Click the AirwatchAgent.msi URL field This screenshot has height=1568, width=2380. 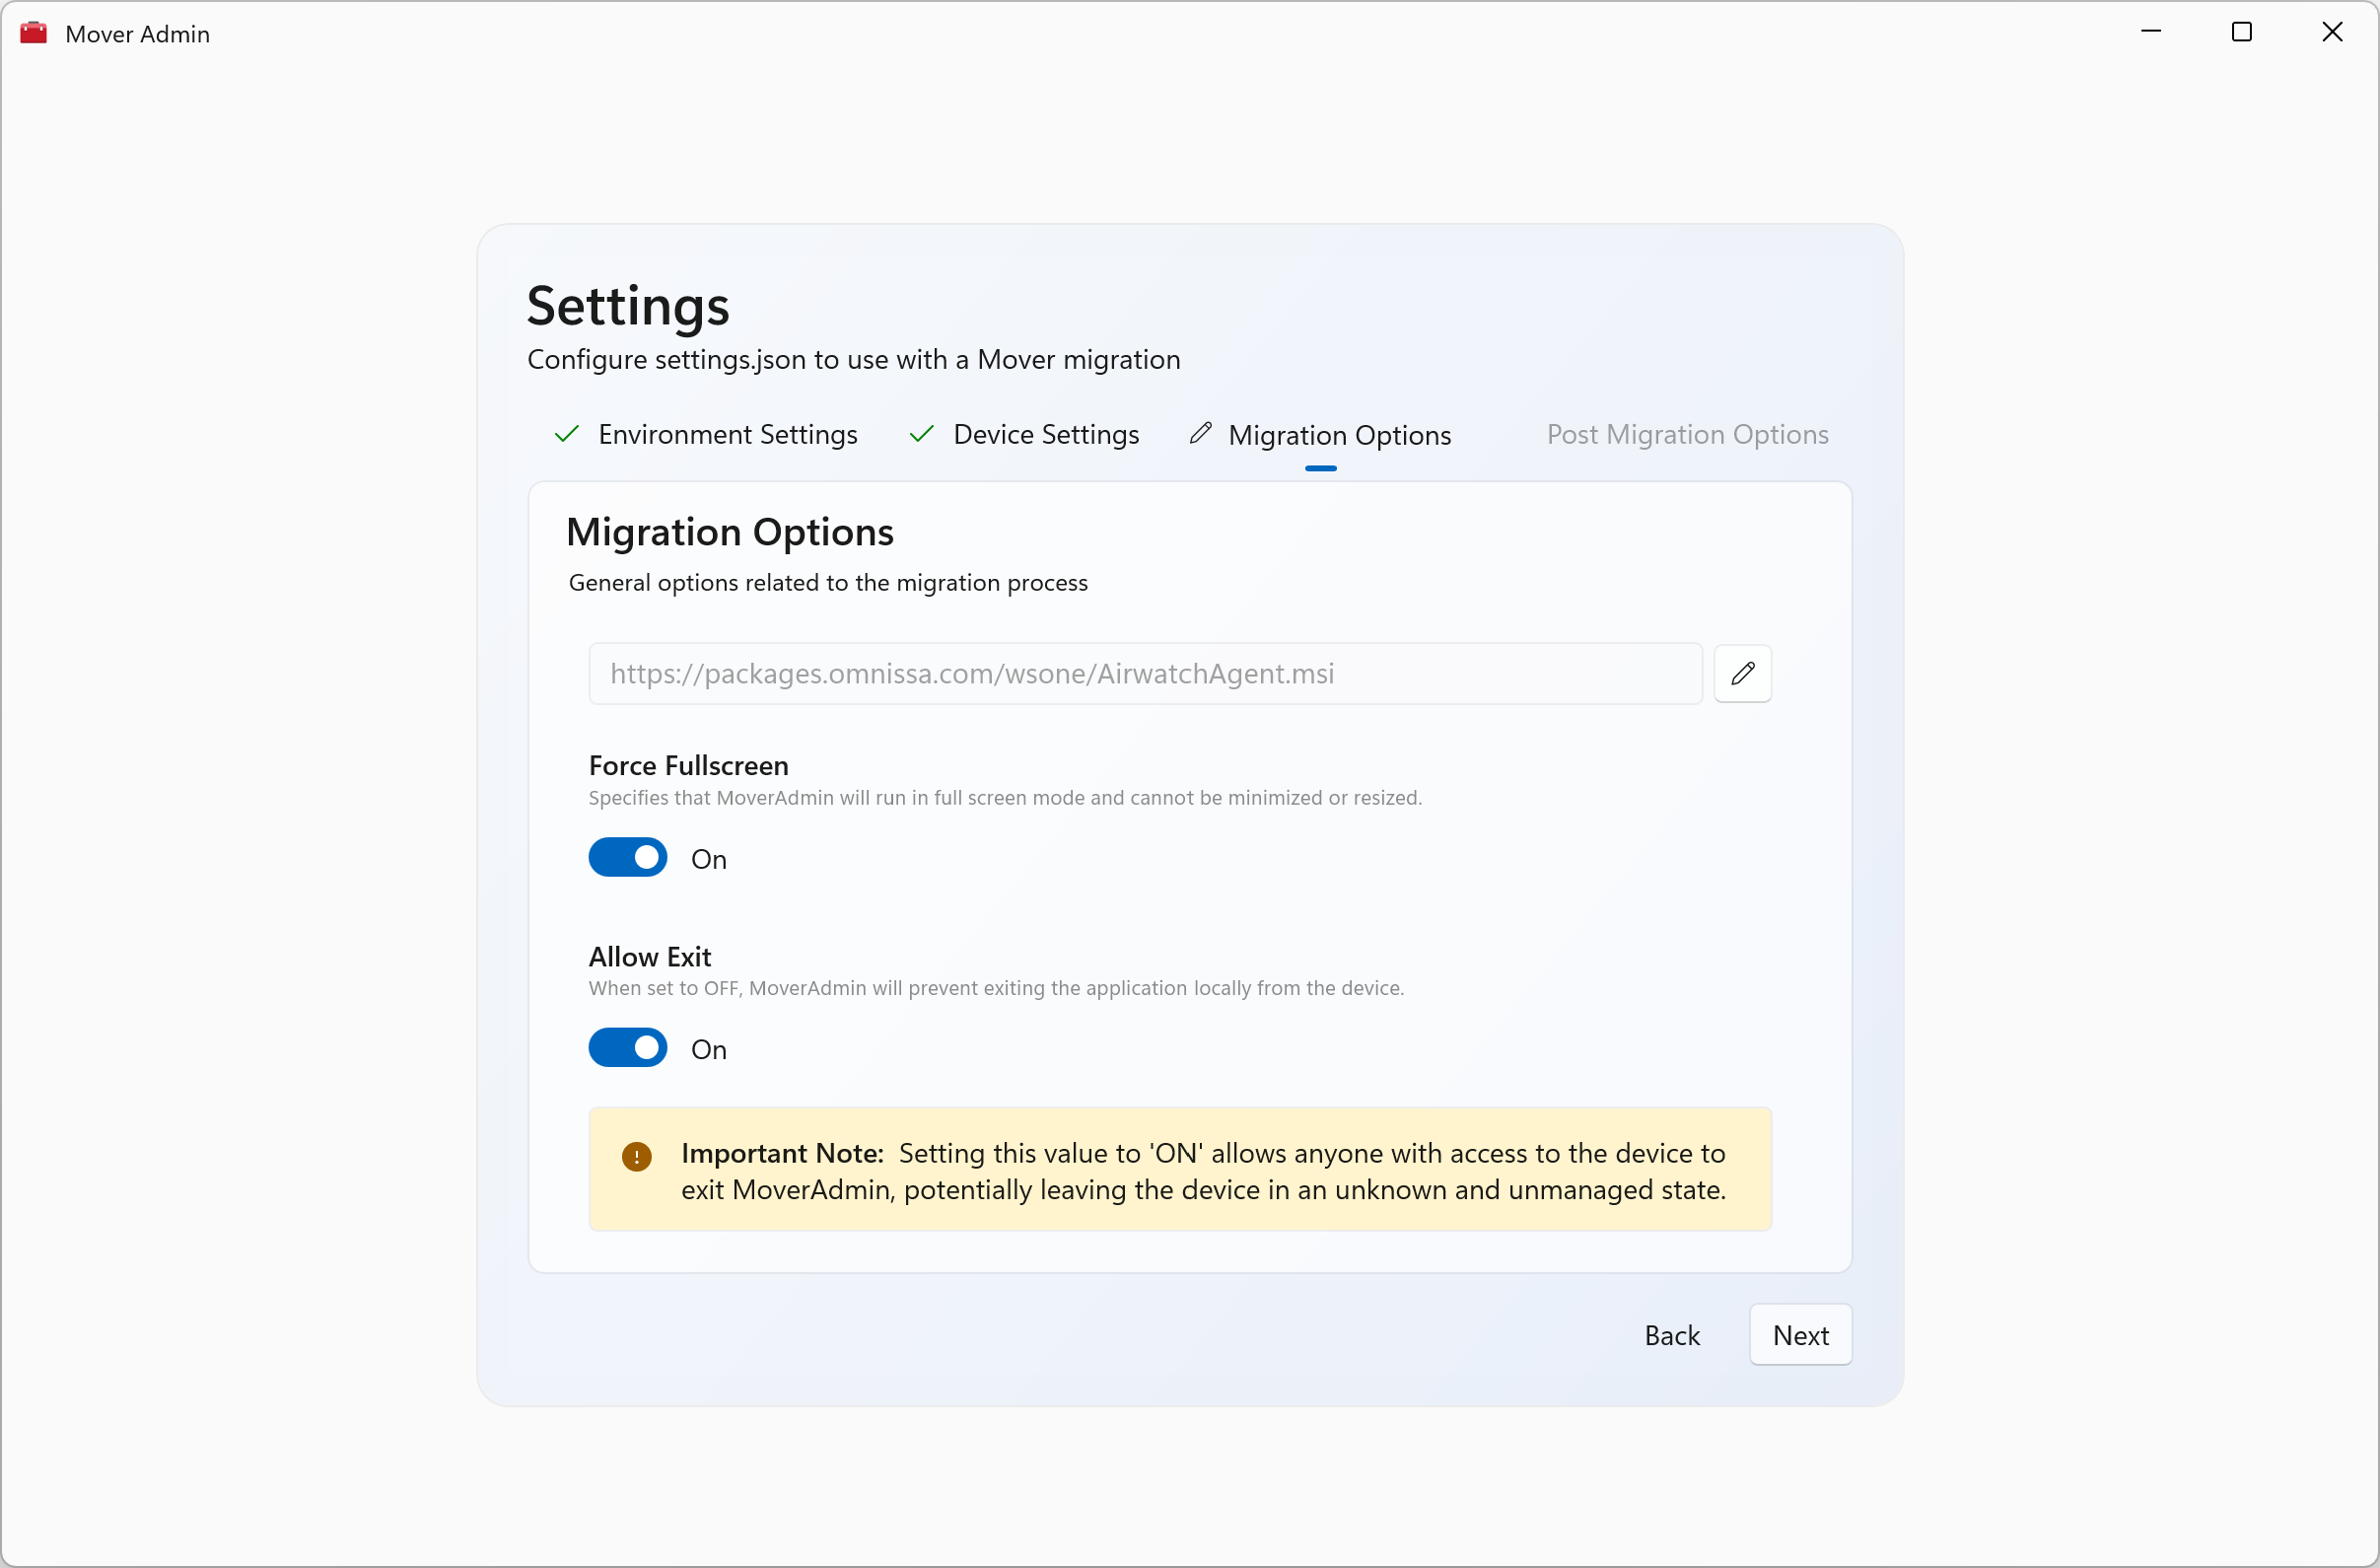click(1145, 674)
